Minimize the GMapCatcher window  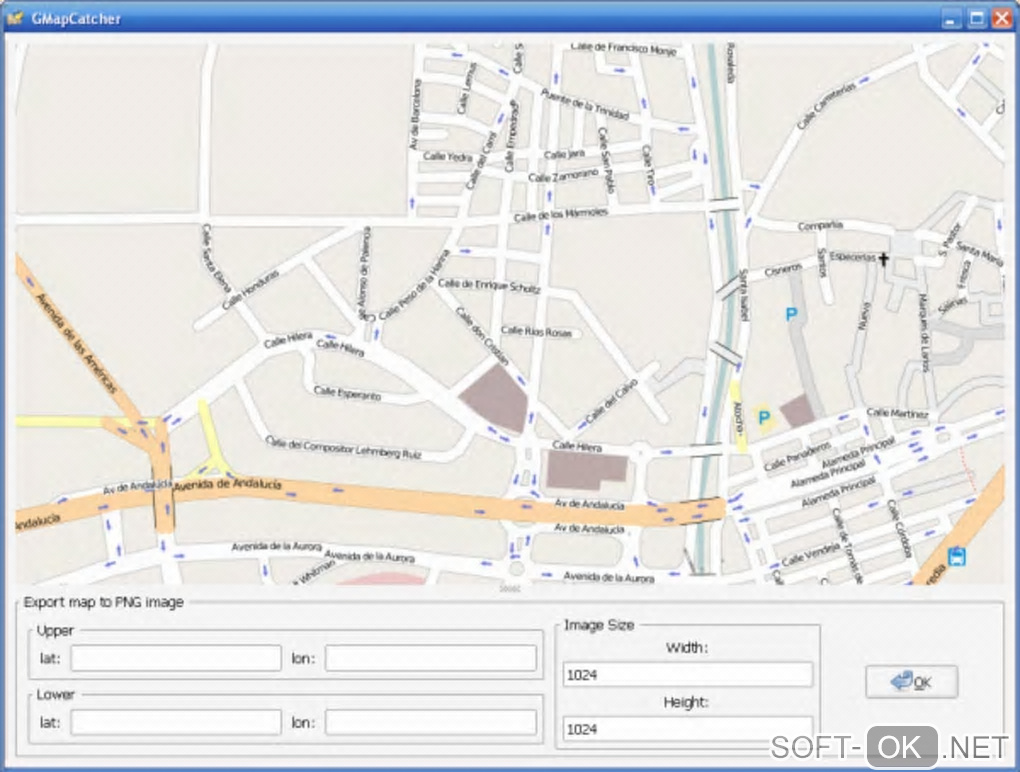point(950,18)
